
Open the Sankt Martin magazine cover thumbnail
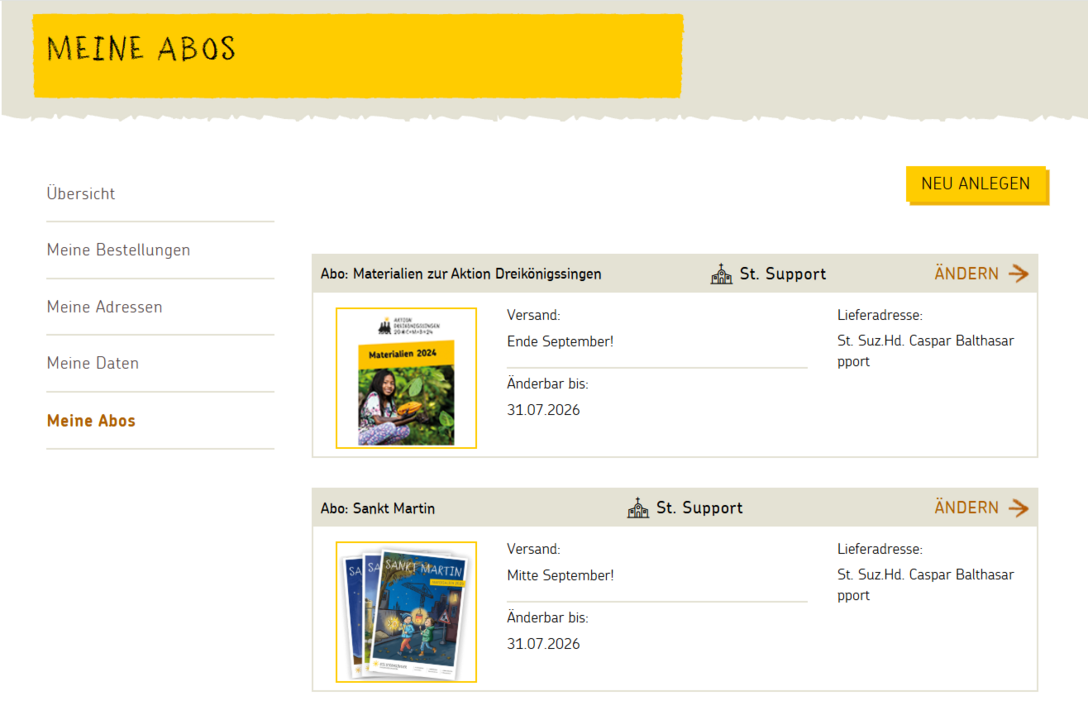tap(406, 612)
